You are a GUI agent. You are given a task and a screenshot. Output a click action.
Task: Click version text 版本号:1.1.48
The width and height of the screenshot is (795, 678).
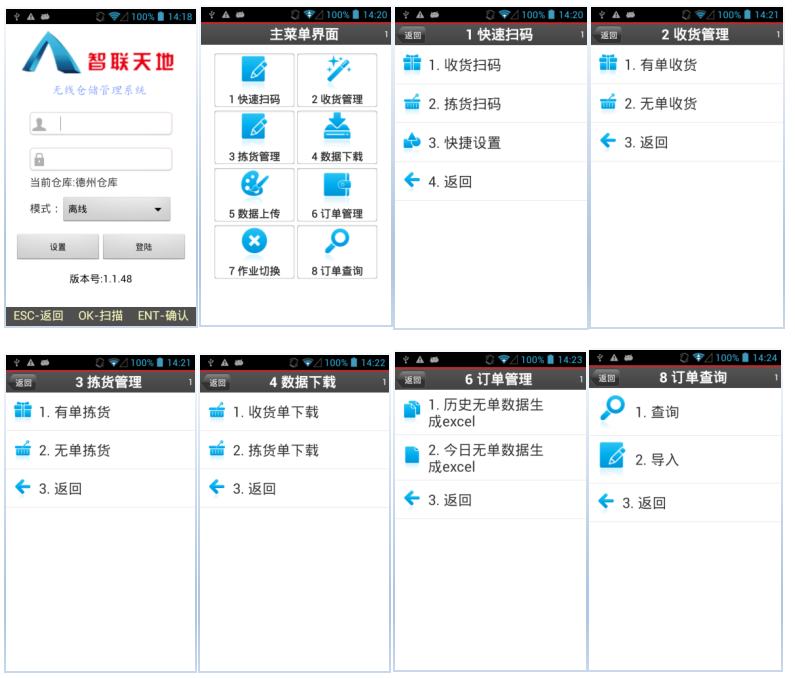tap(101, 279)
